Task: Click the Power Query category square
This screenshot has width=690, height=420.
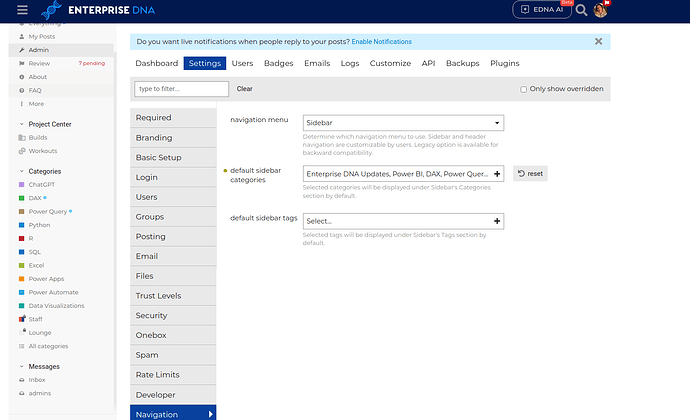Action: (x=22, y=211)
